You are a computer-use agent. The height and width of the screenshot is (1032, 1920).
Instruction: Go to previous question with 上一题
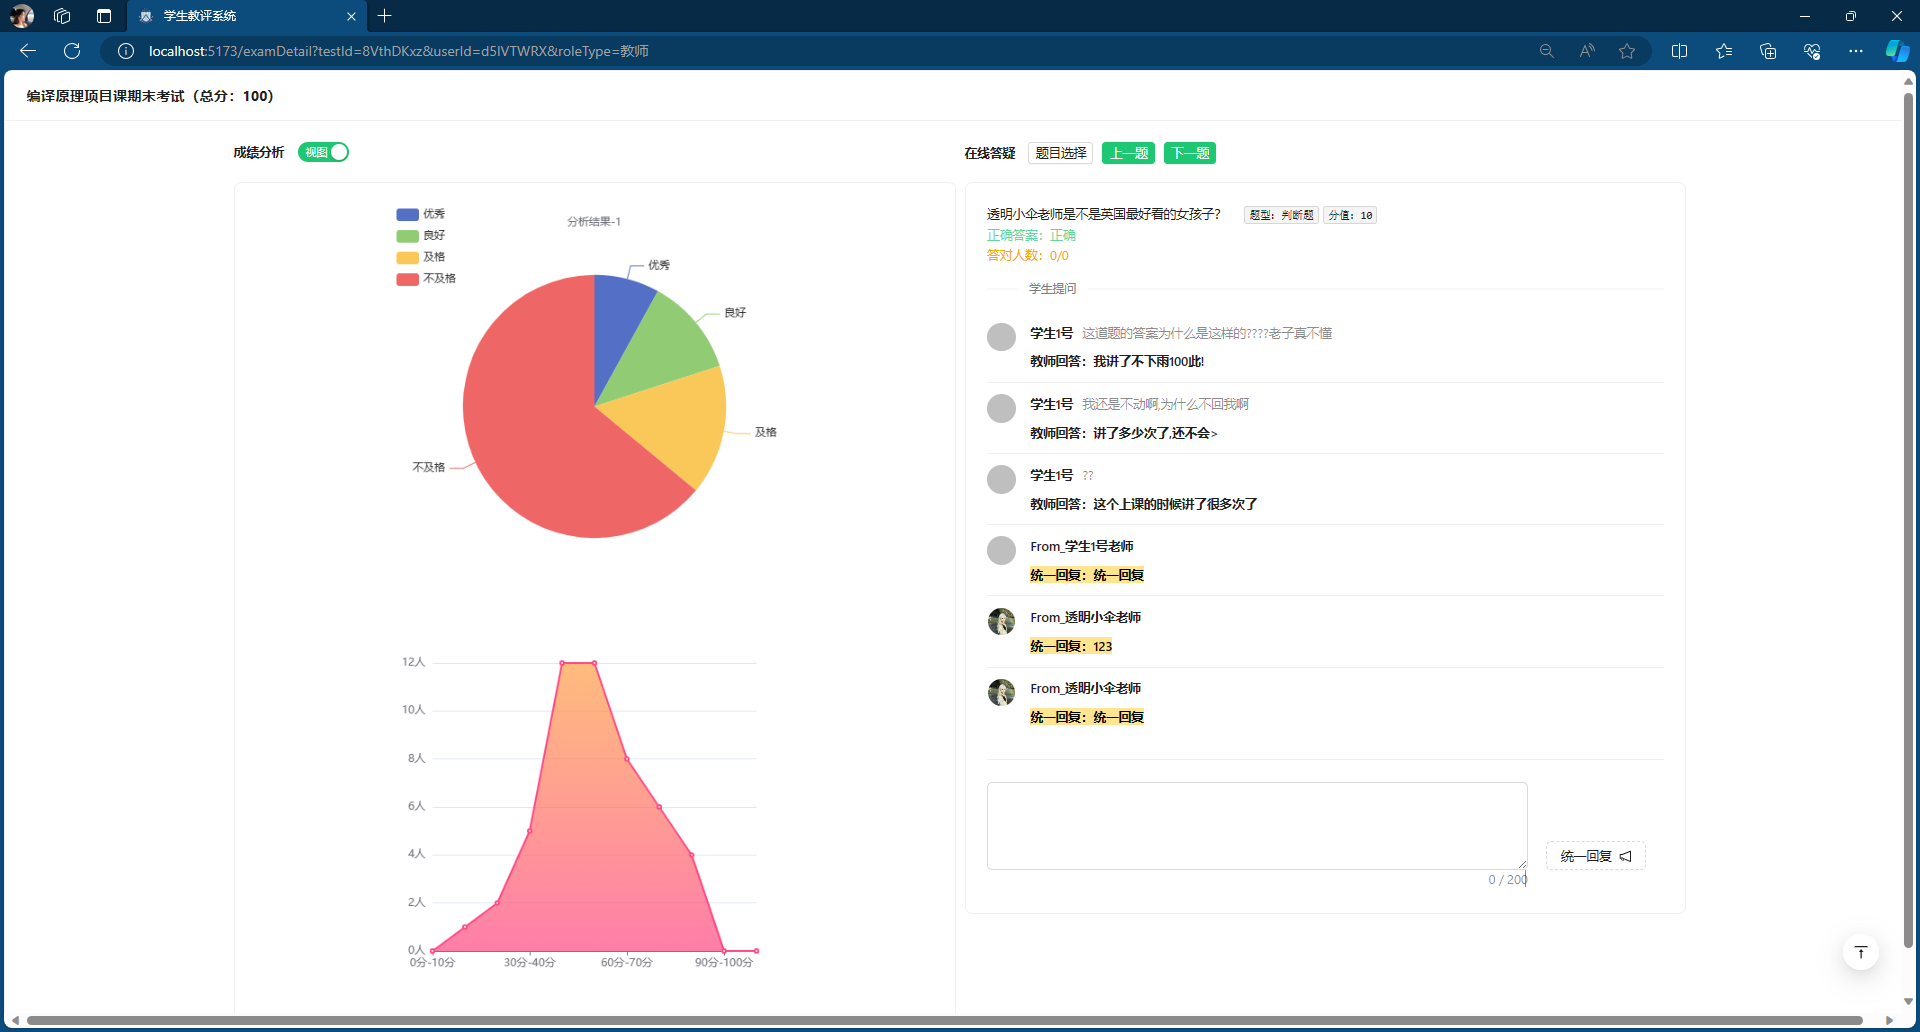(1128, 153)
